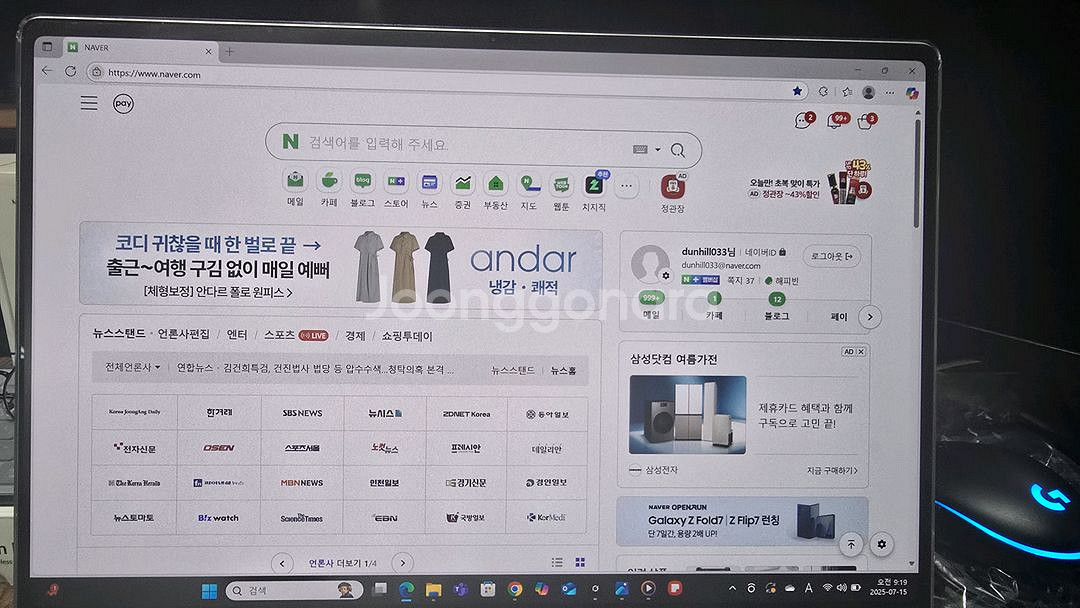1080x608 pixels.
Task: Open the 부동산 shortcut icon
Action: [x=495, y=184]
